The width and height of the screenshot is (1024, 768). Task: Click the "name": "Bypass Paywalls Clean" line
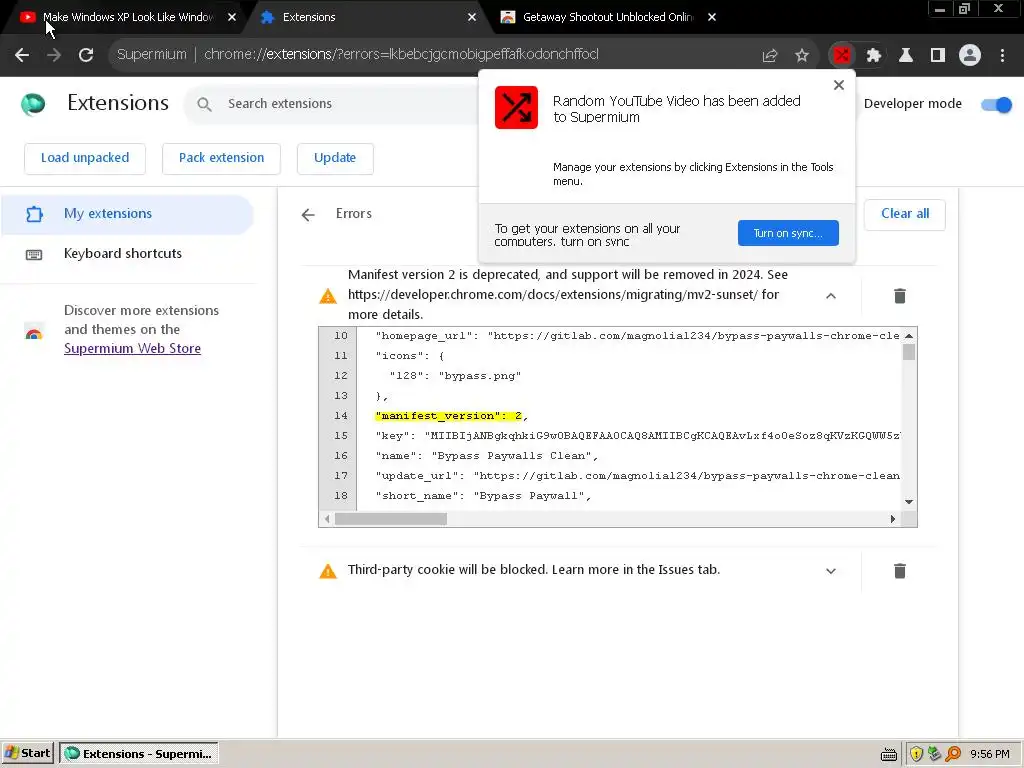point(487,456)
